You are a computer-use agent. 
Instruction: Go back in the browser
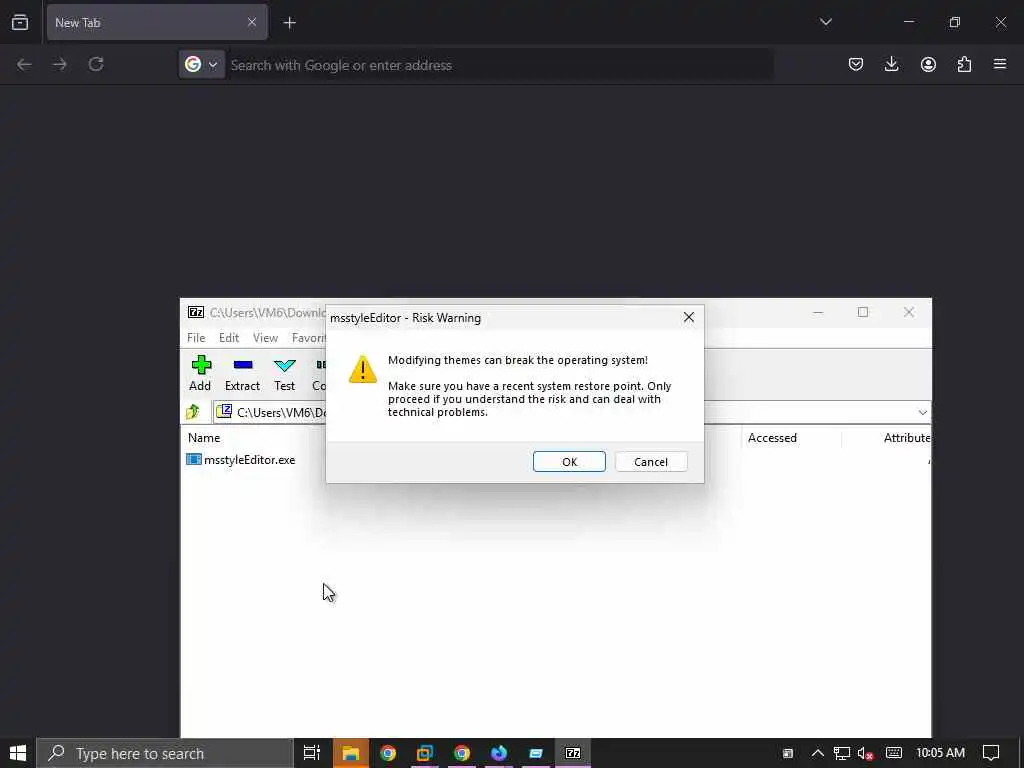(24, 64)
